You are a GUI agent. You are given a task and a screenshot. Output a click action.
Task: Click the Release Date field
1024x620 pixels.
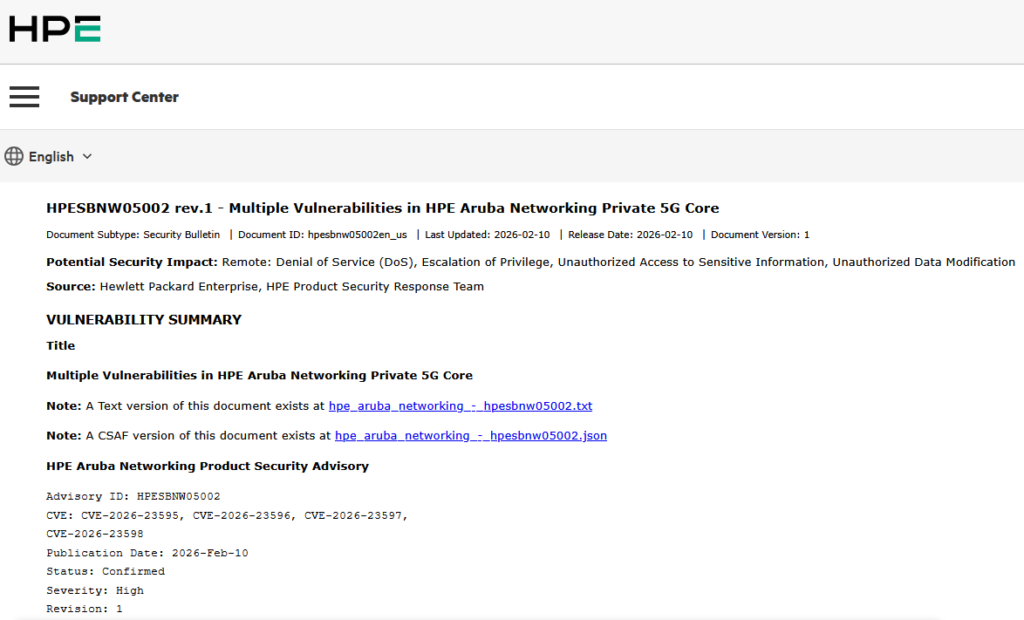(x=629, y=235)
